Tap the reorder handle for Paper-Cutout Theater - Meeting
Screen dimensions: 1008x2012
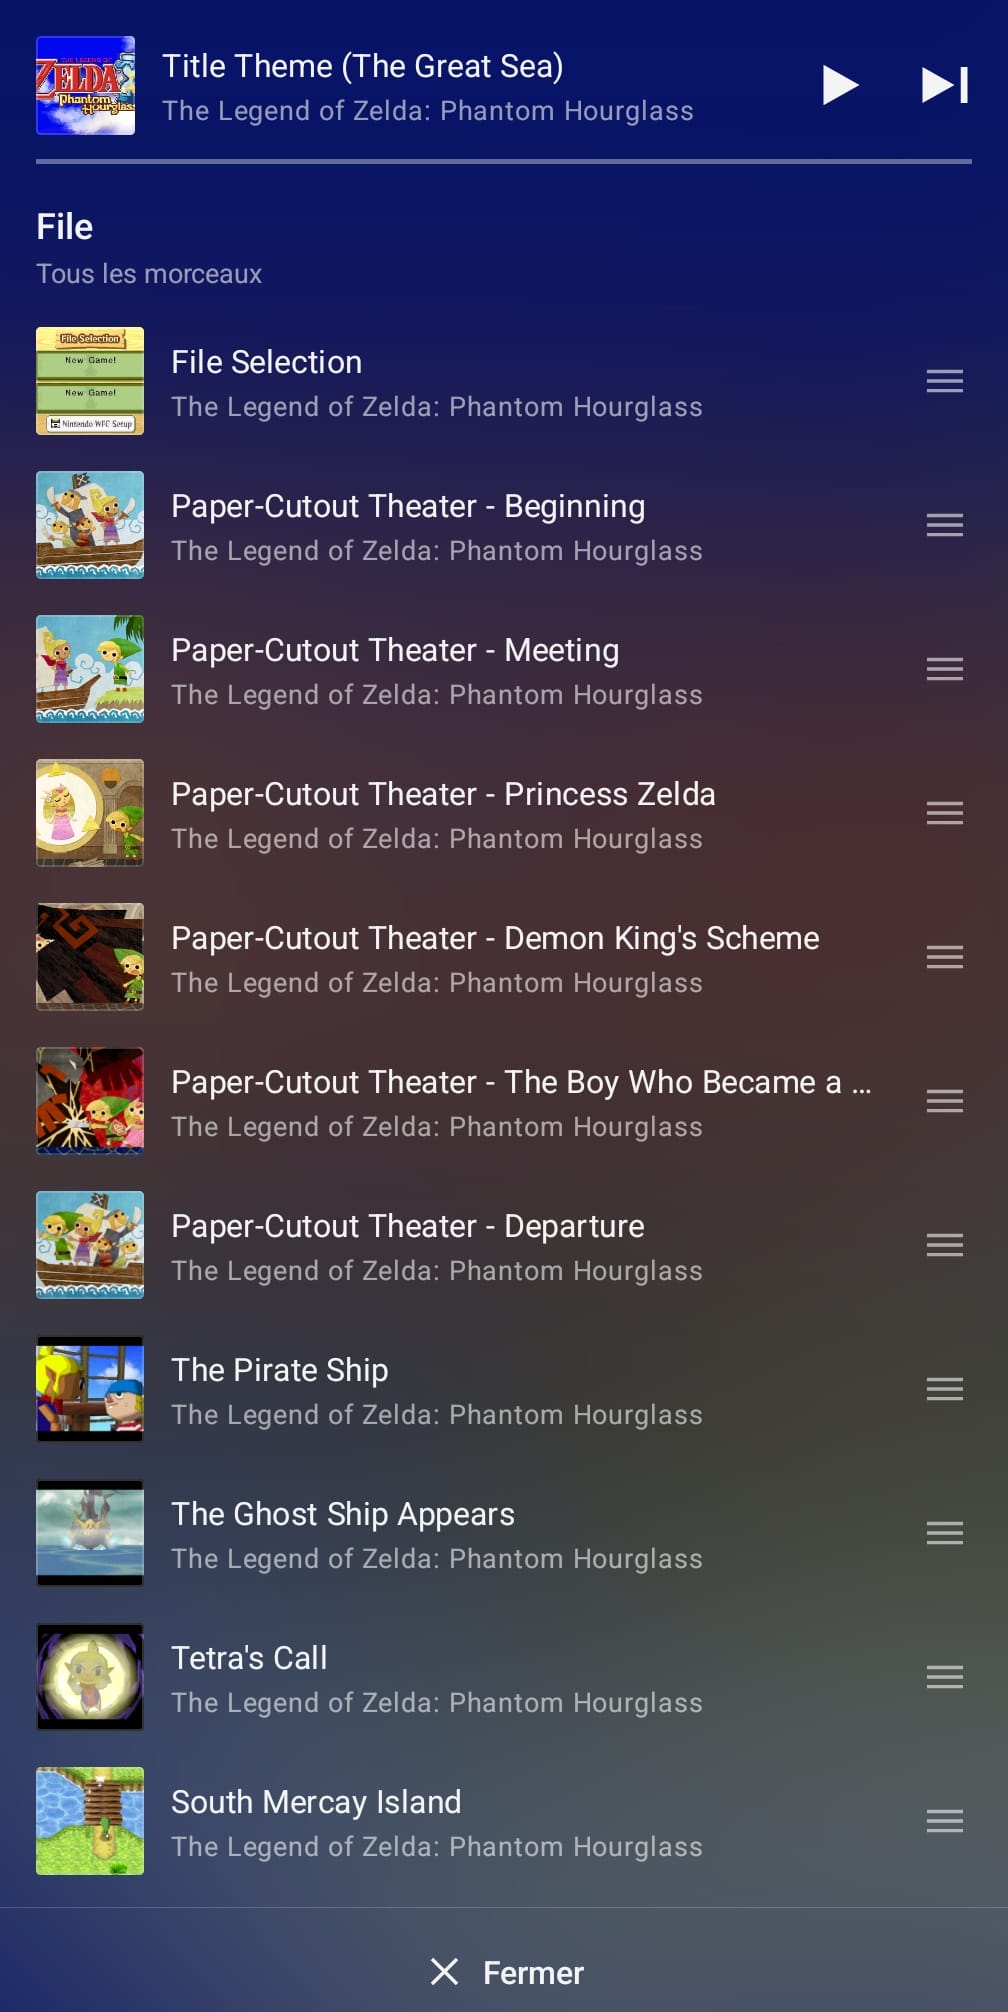pos(944,669)
